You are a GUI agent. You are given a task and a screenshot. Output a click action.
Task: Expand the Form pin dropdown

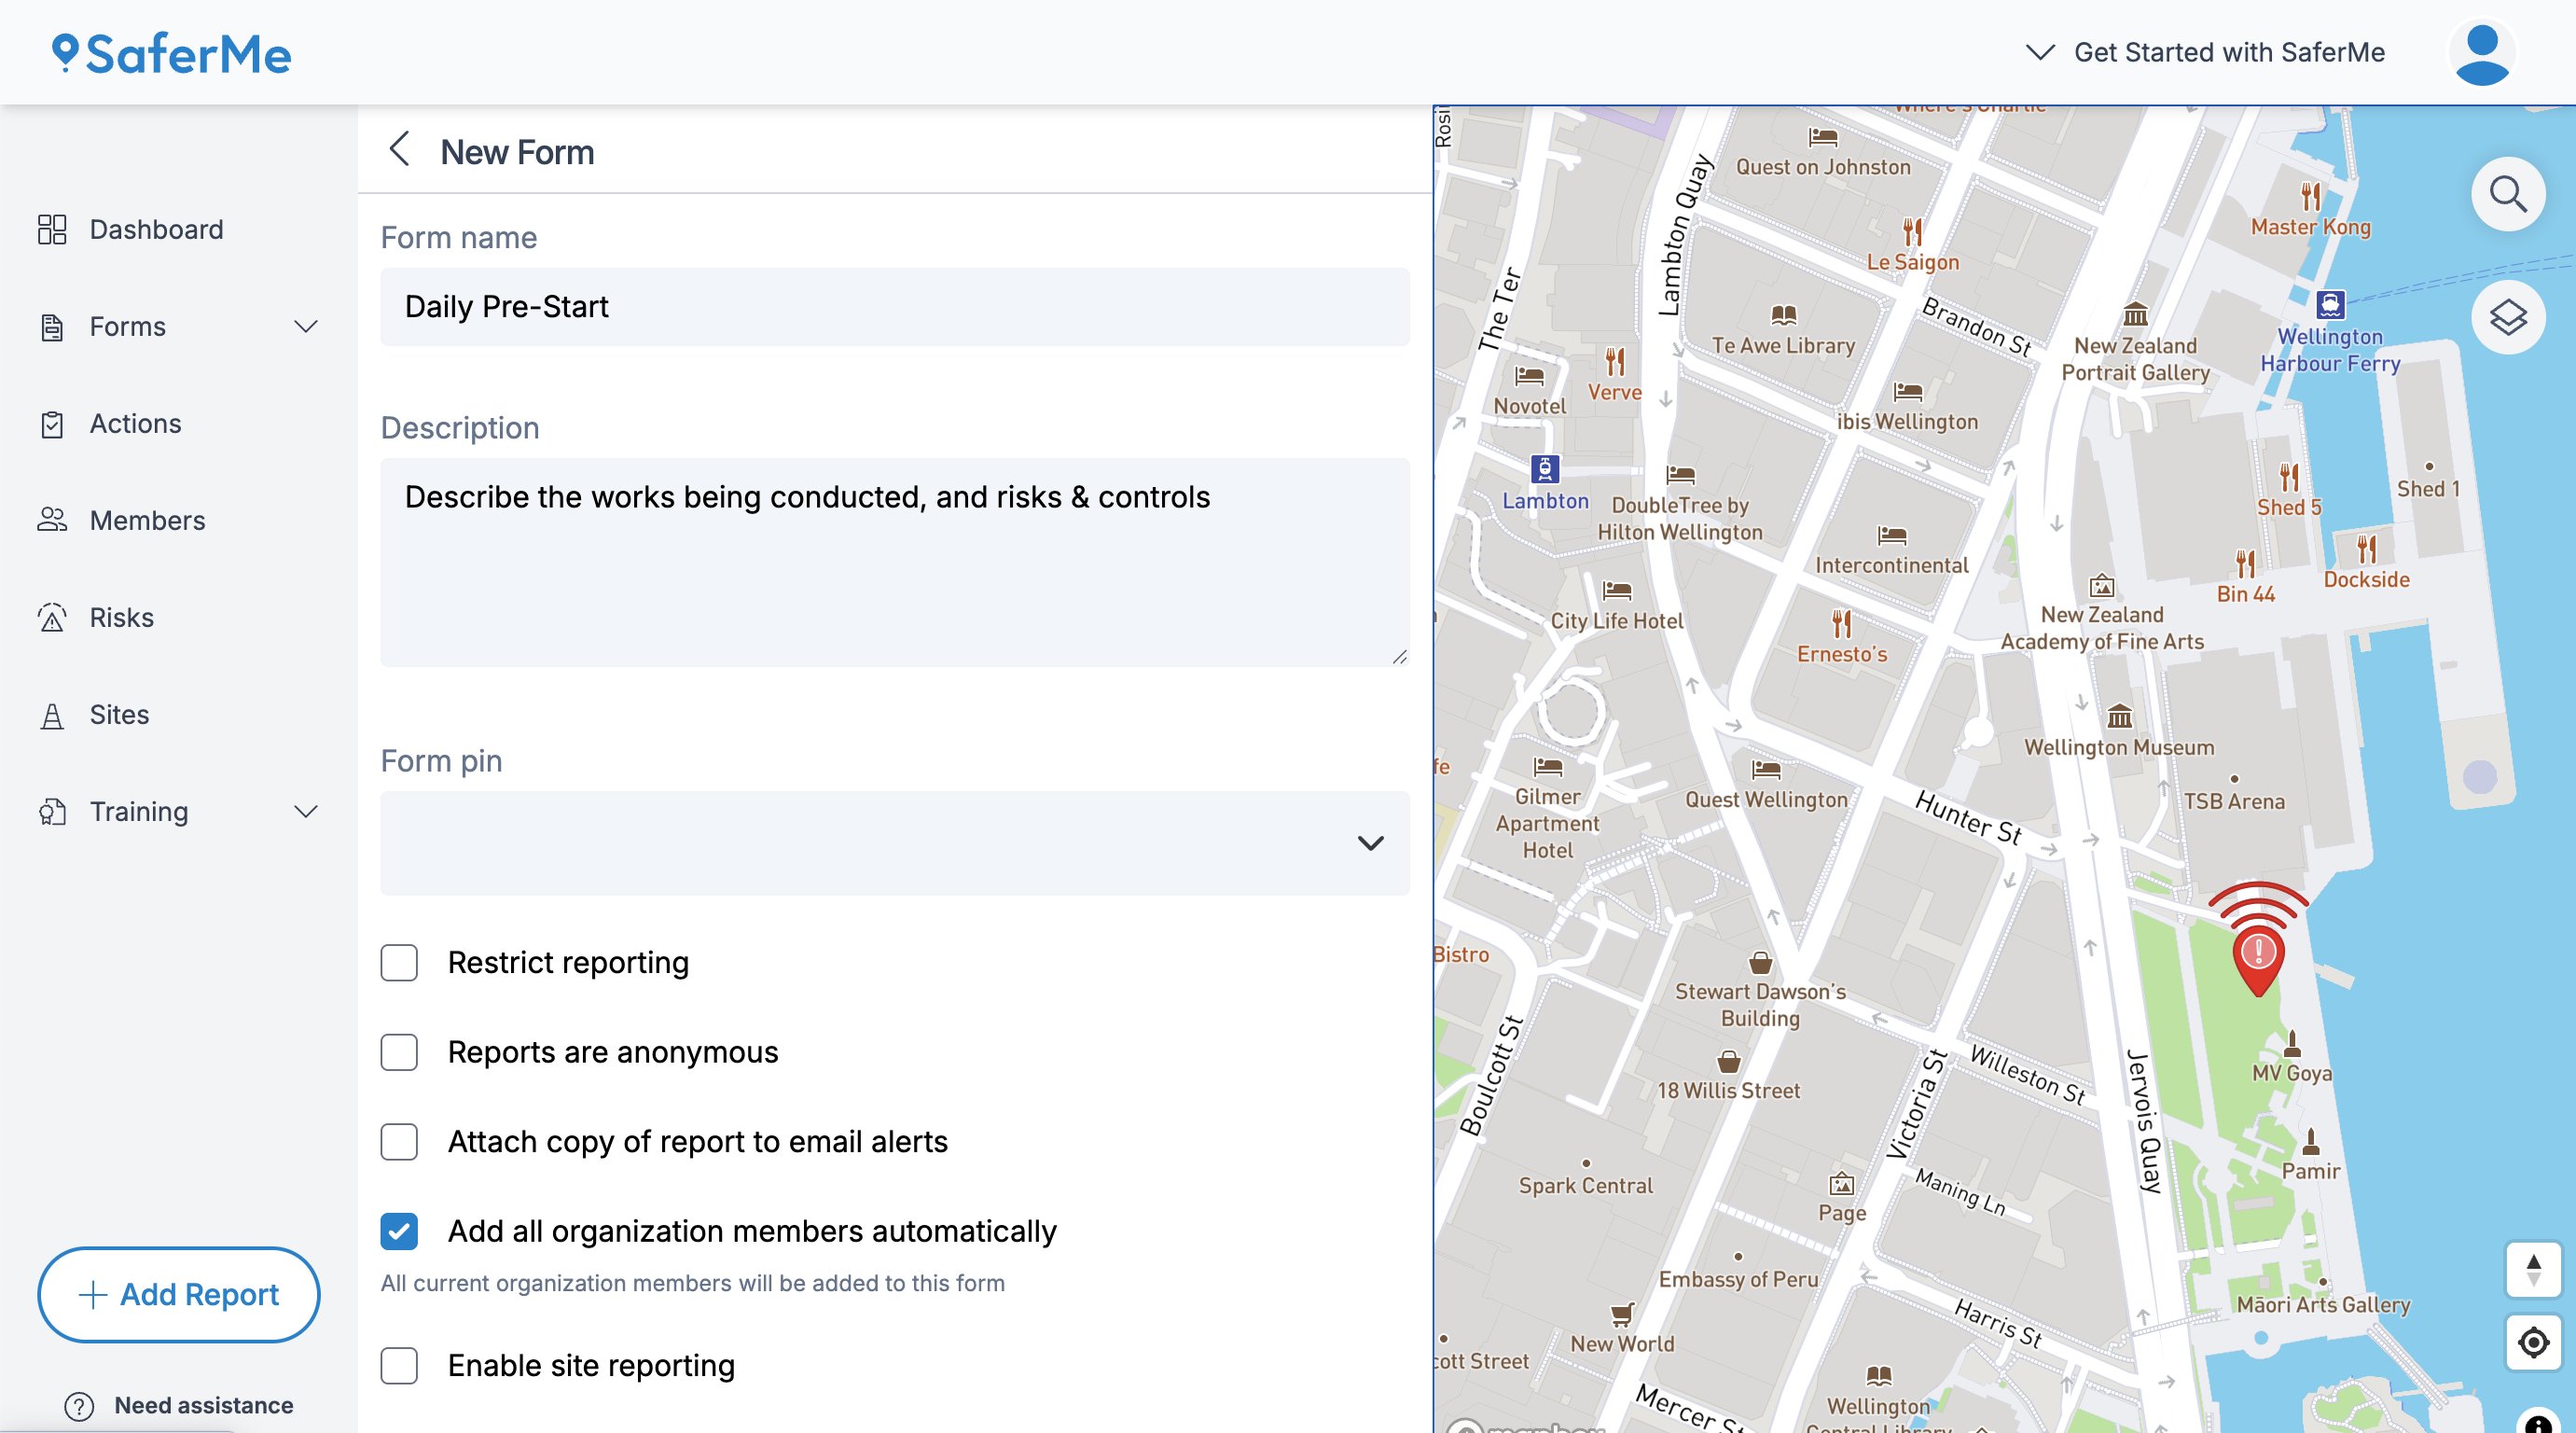coord(1373,843)
